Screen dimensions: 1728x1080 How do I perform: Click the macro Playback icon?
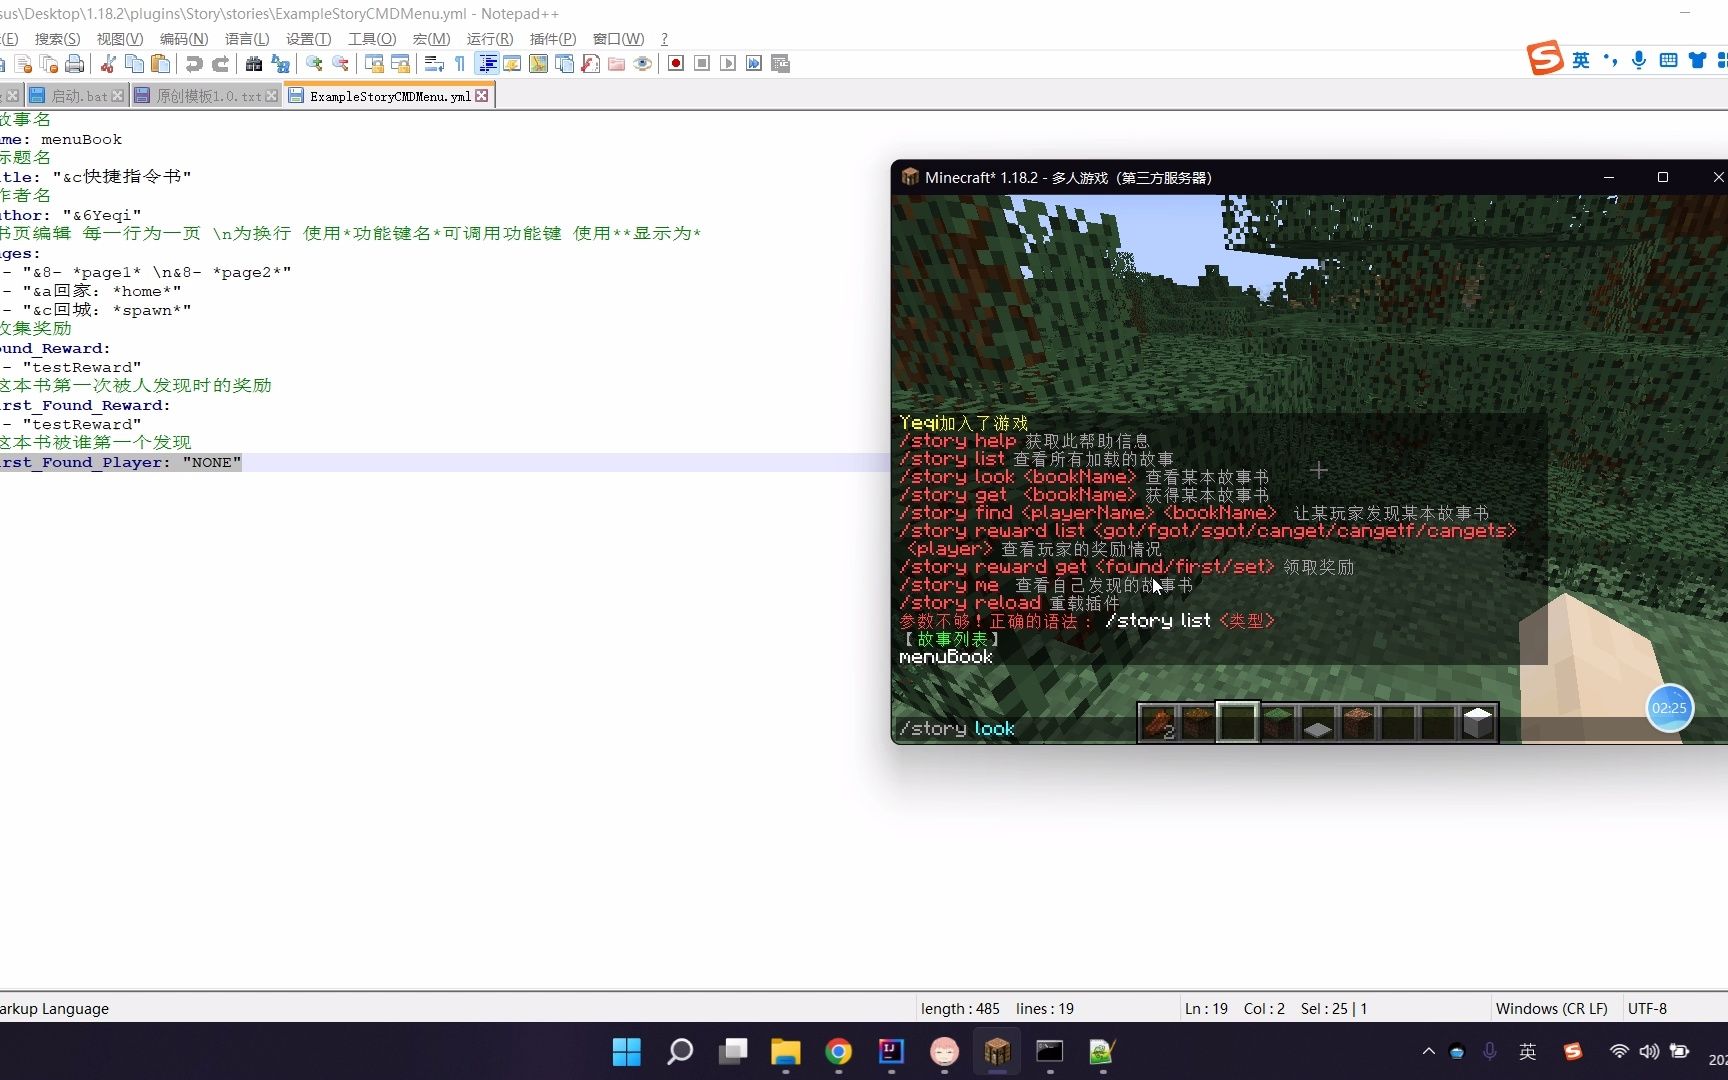(728, 64)
